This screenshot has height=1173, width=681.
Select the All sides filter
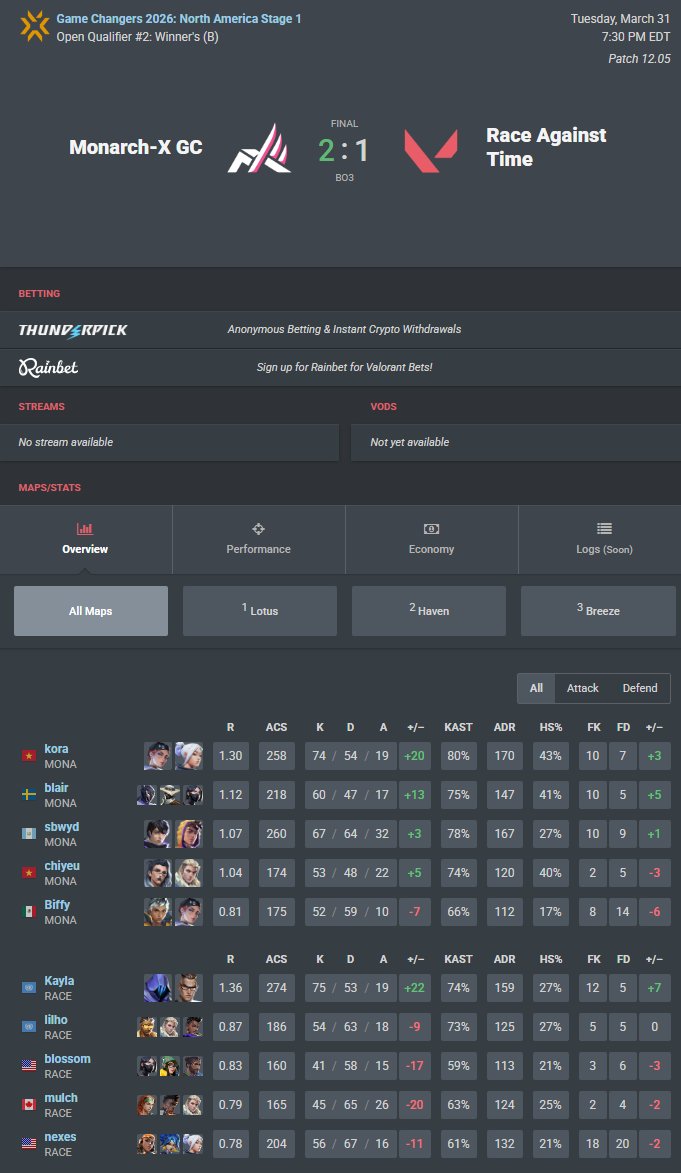pyautogui.click(x=537, y=688)
